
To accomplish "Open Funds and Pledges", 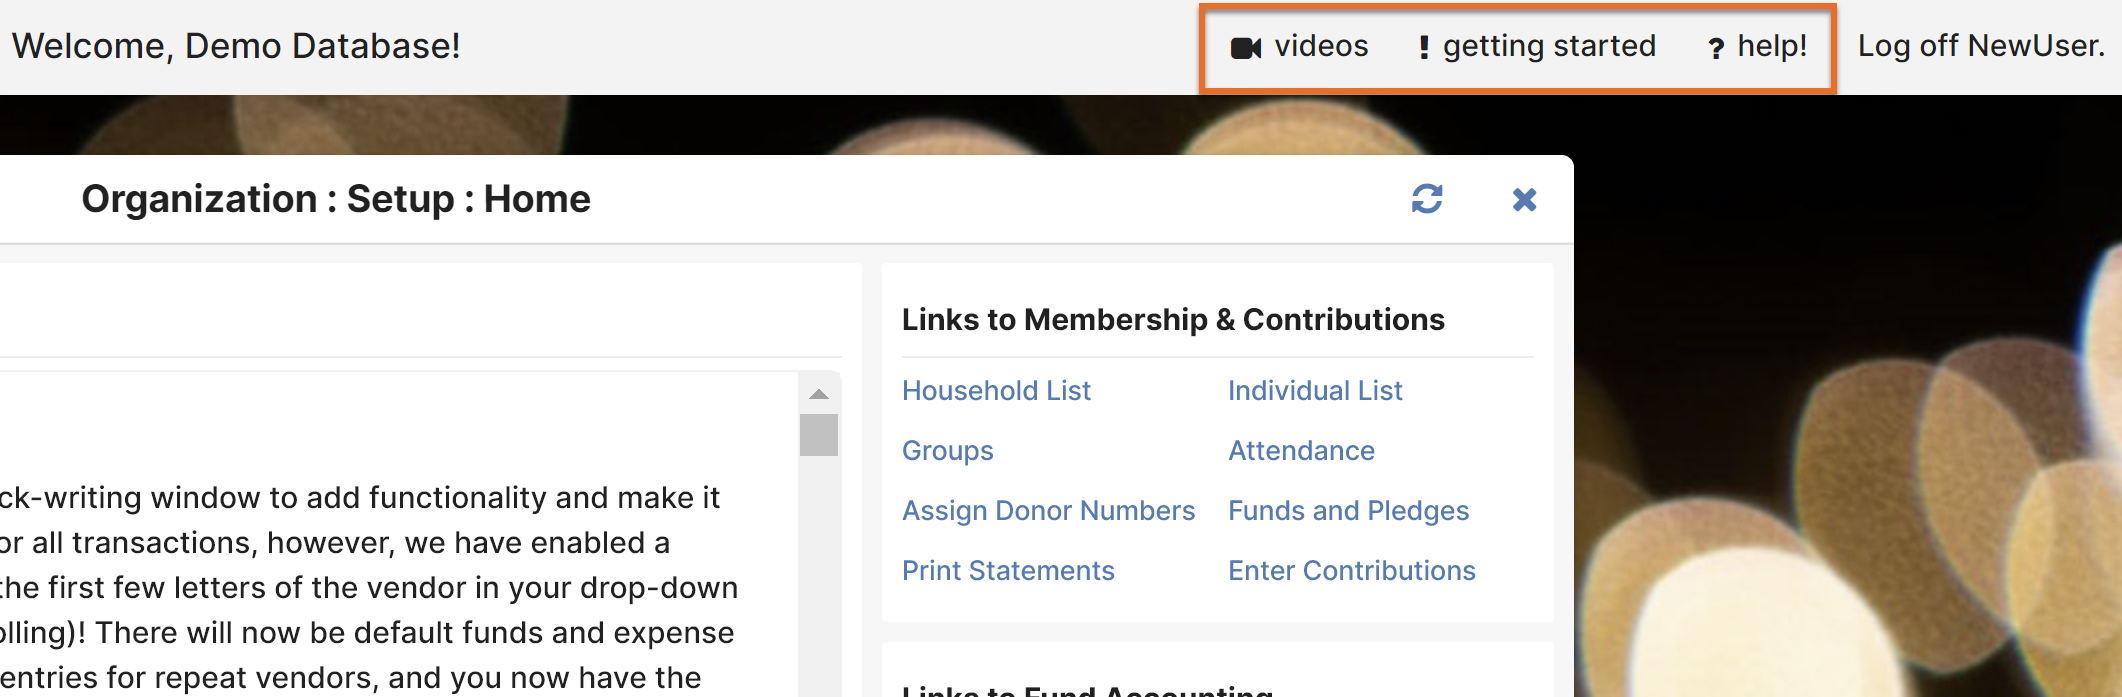I will coord(1348,511).
